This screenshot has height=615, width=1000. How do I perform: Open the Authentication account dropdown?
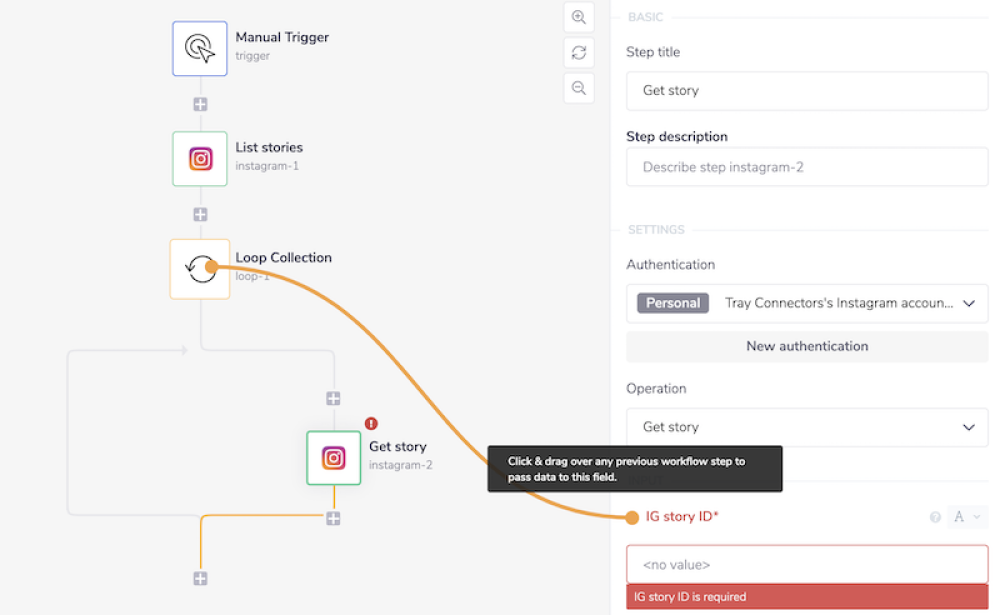click(807, 303)
